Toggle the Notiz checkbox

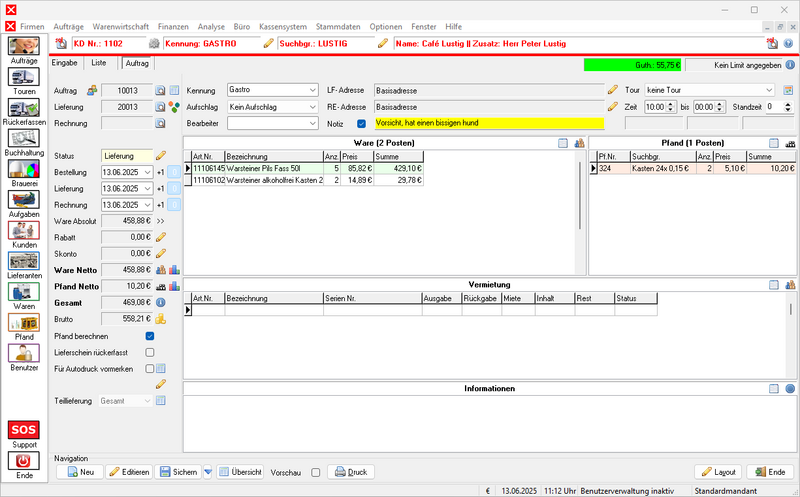pos(362,123)
